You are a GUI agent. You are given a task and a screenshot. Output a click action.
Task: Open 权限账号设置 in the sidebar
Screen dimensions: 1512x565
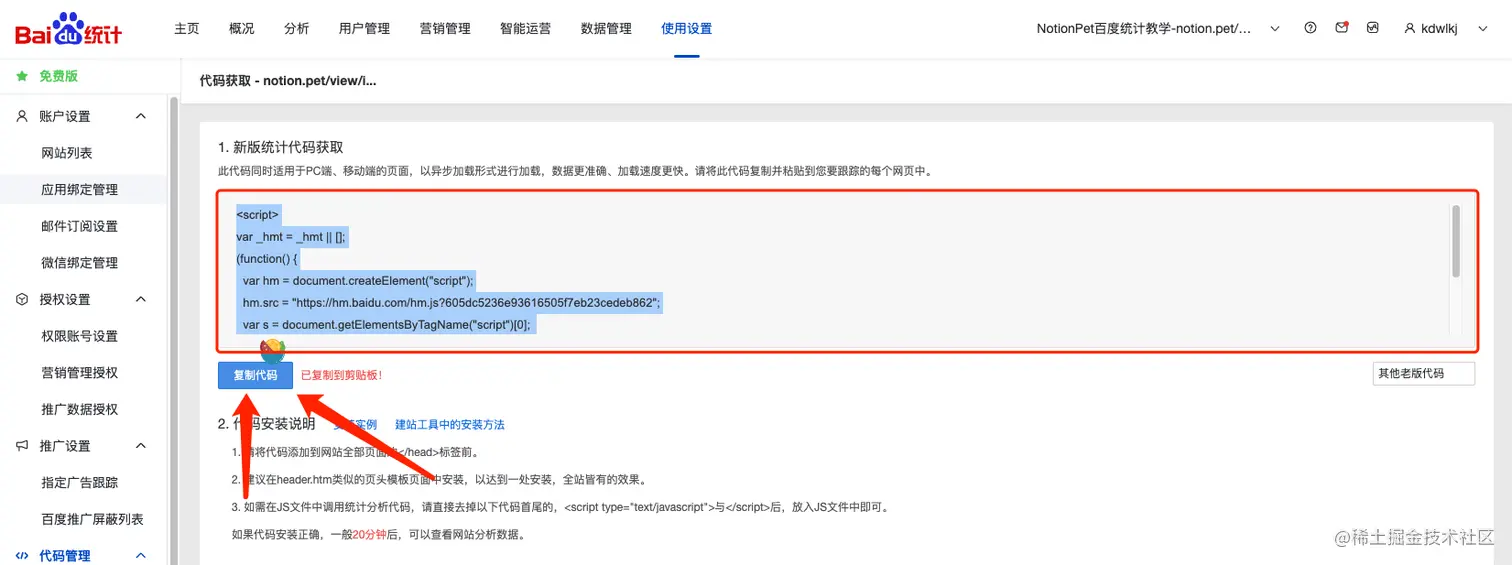coord(80,336)
